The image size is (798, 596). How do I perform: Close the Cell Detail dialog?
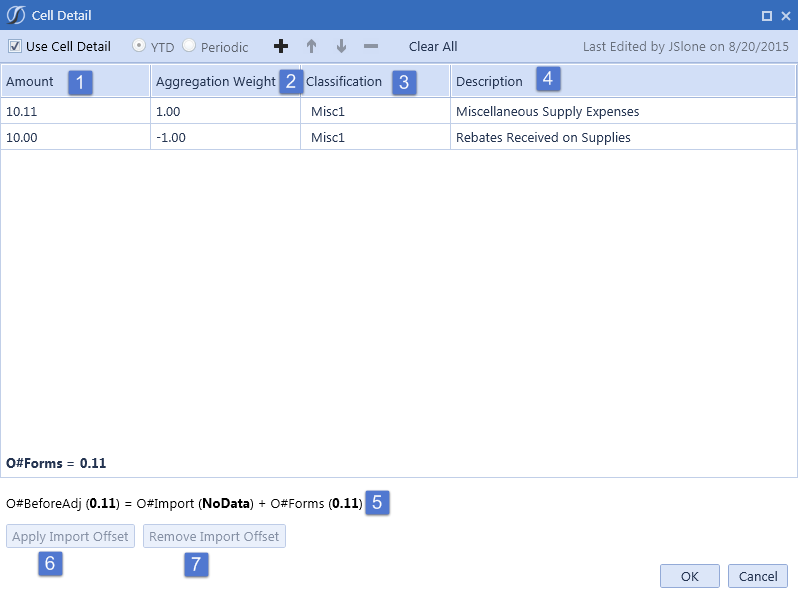[x=785, y=16]
